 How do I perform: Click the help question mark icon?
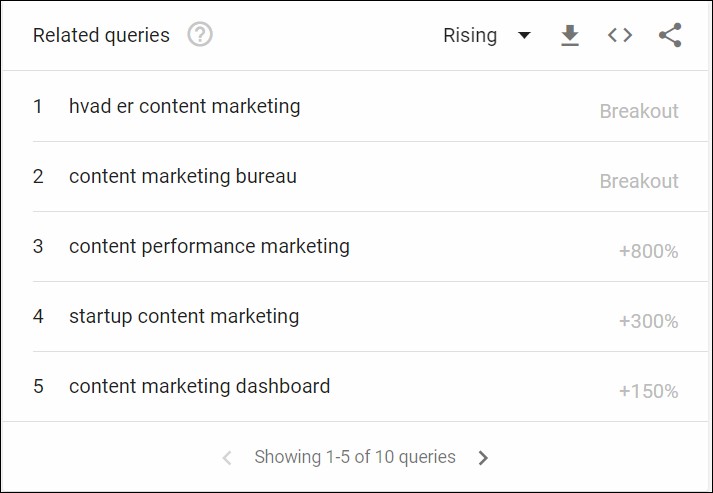pyautogui.click(x=200, y=35)
